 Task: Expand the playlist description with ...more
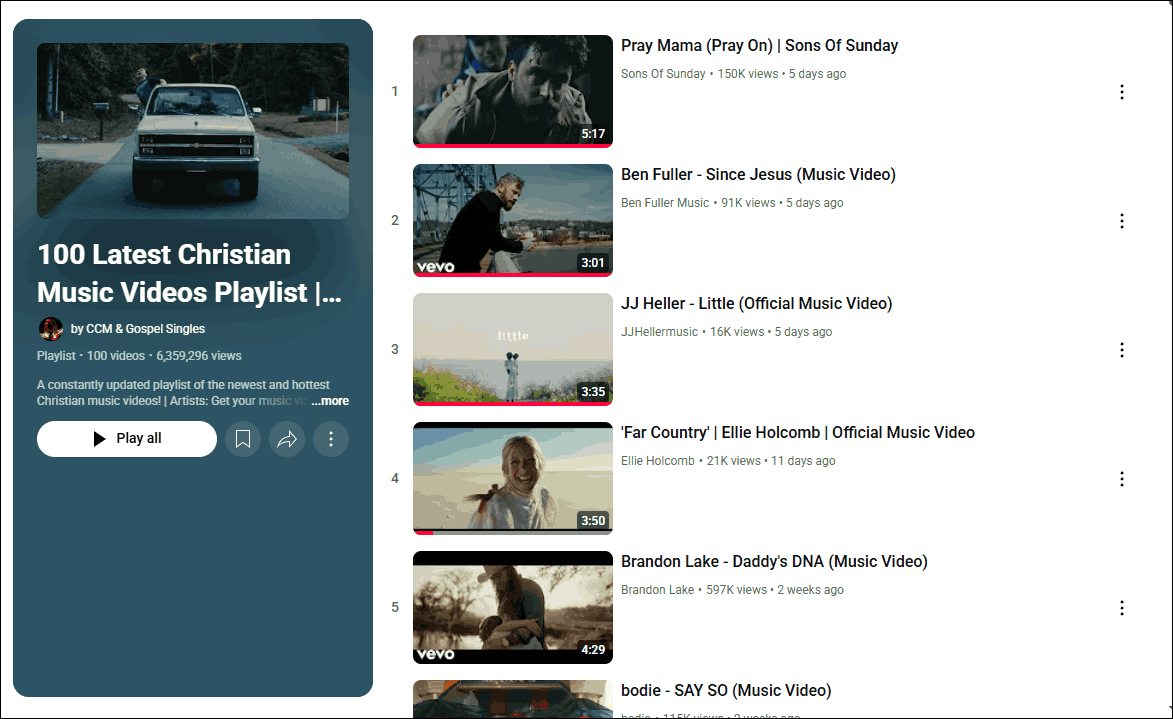330,401
